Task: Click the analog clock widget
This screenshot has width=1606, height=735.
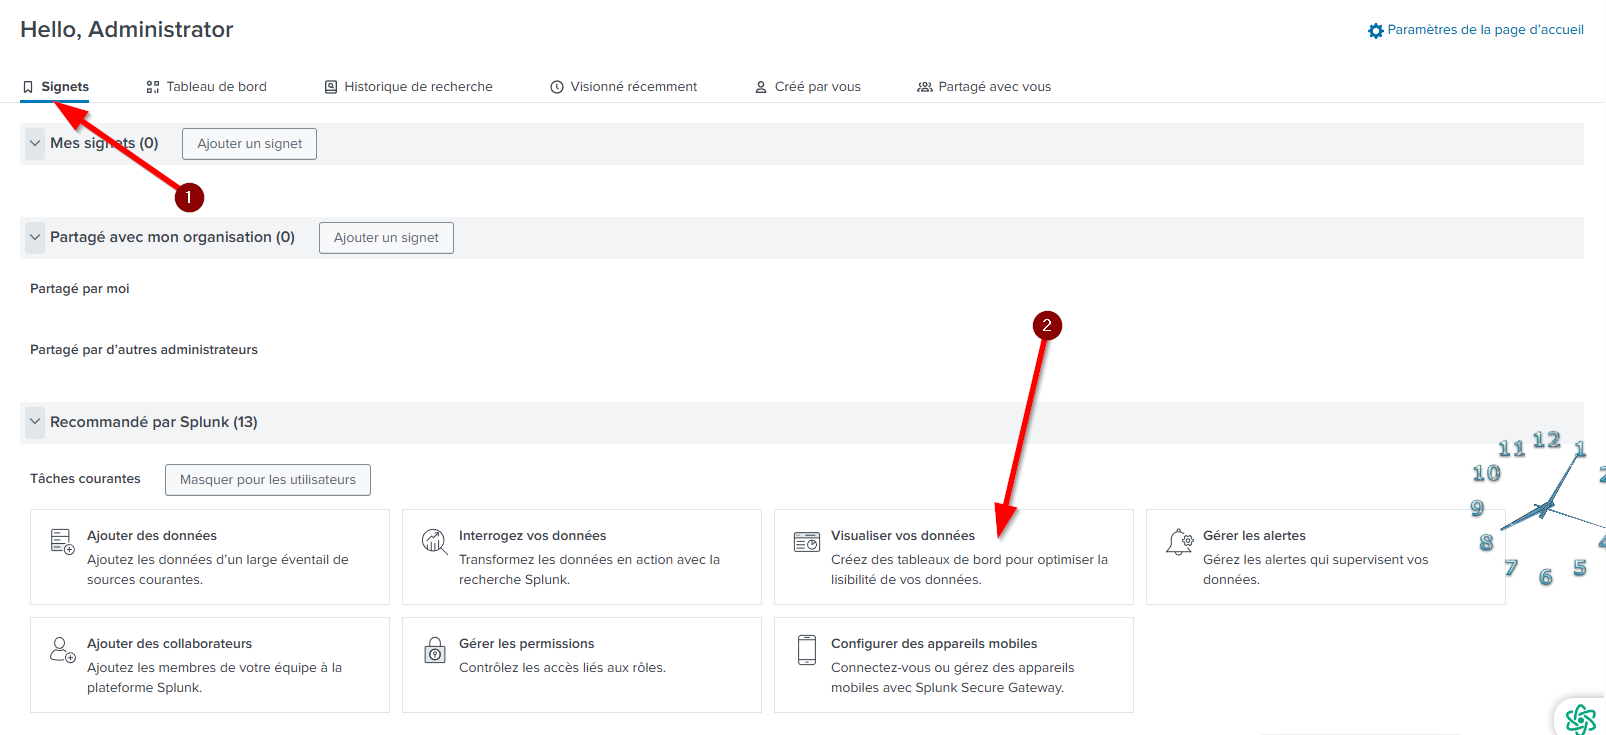Action: tap(1545, 508)
